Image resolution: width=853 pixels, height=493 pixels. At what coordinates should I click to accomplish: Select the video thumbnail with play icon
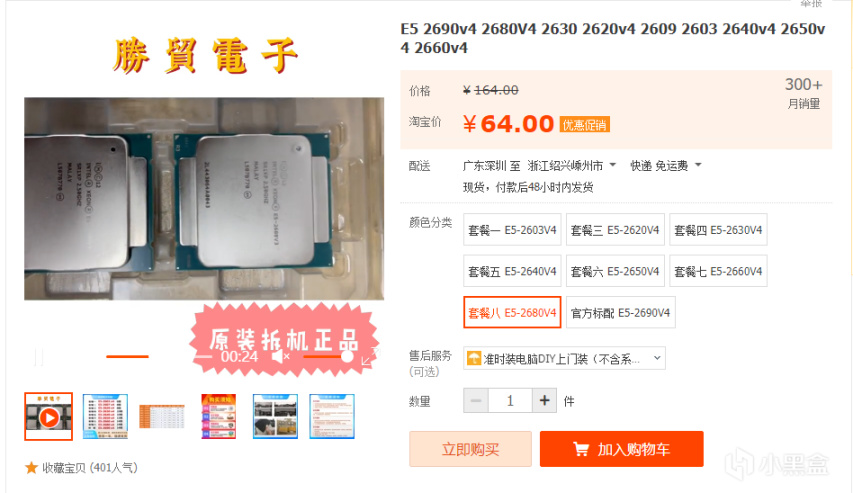point(48,416)
